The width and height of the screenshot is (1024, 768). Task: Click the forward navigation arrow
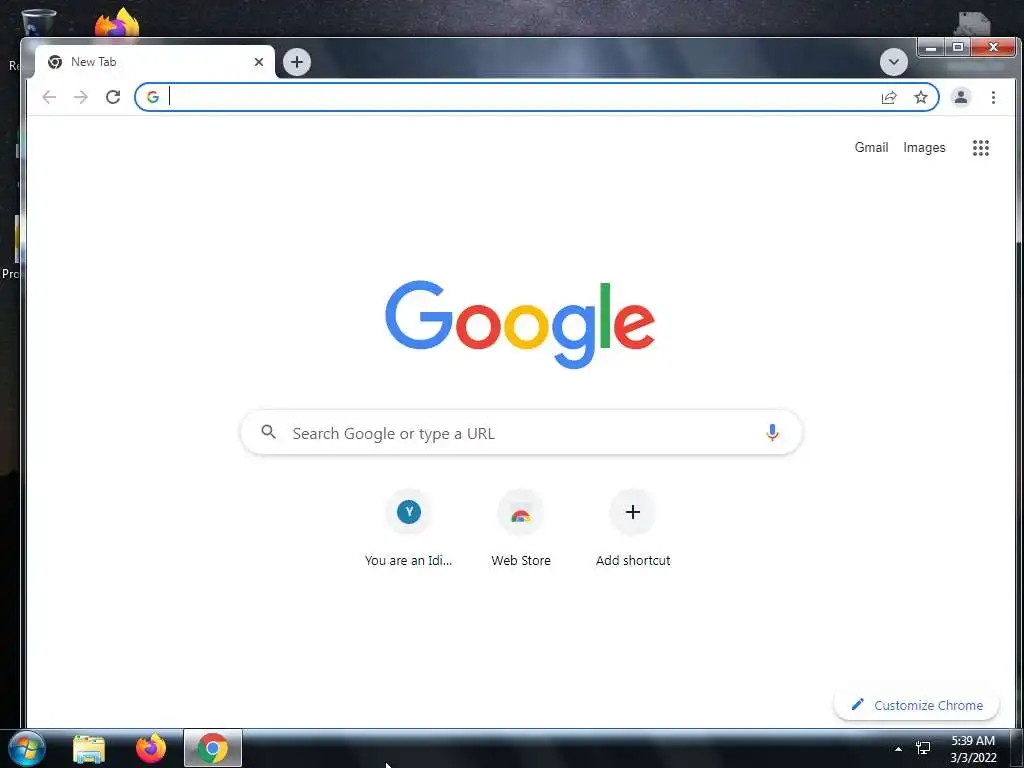(x=80, y=97)
